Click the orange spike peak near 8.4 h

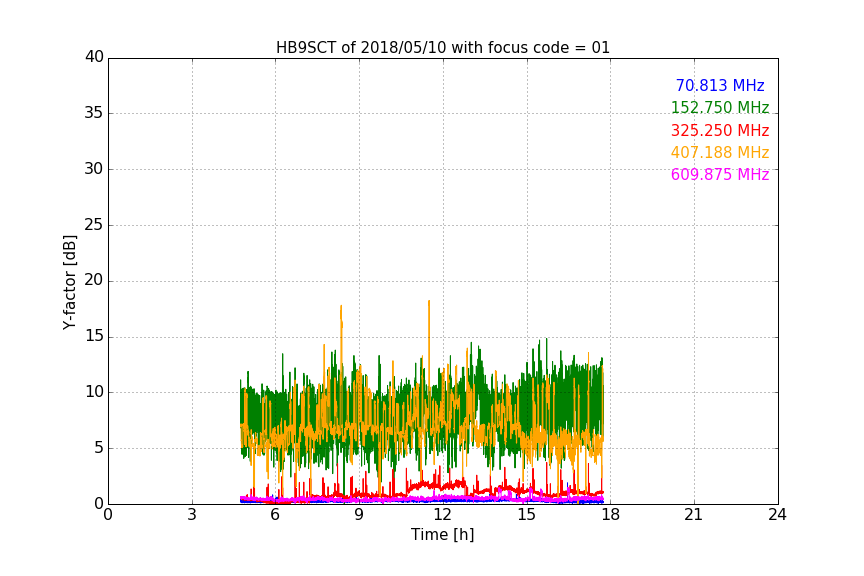tap(341, 306)
